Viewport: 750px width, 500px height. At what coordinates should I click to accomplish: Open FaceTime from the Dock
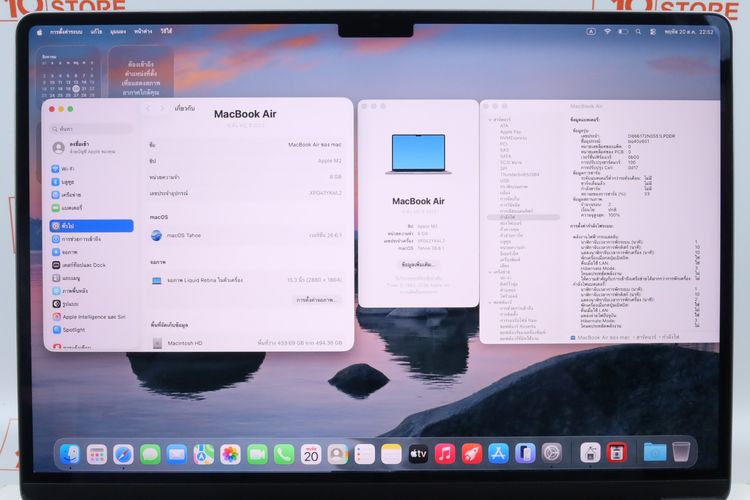(x=257, y=454)
